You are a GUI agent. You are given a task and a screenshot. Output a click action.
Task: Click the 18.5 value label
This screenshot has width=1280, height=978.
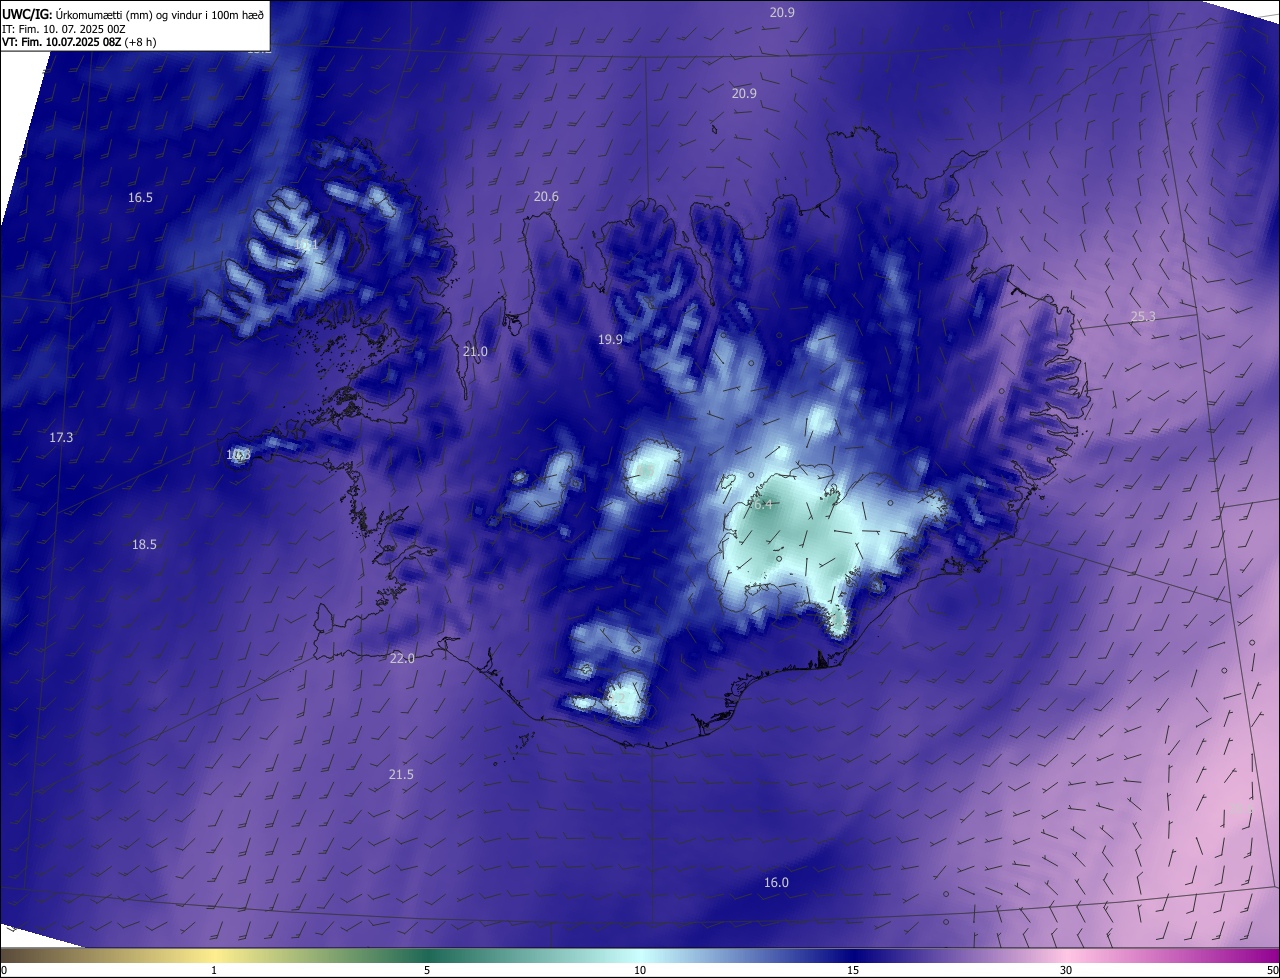(x=144, y=545)
